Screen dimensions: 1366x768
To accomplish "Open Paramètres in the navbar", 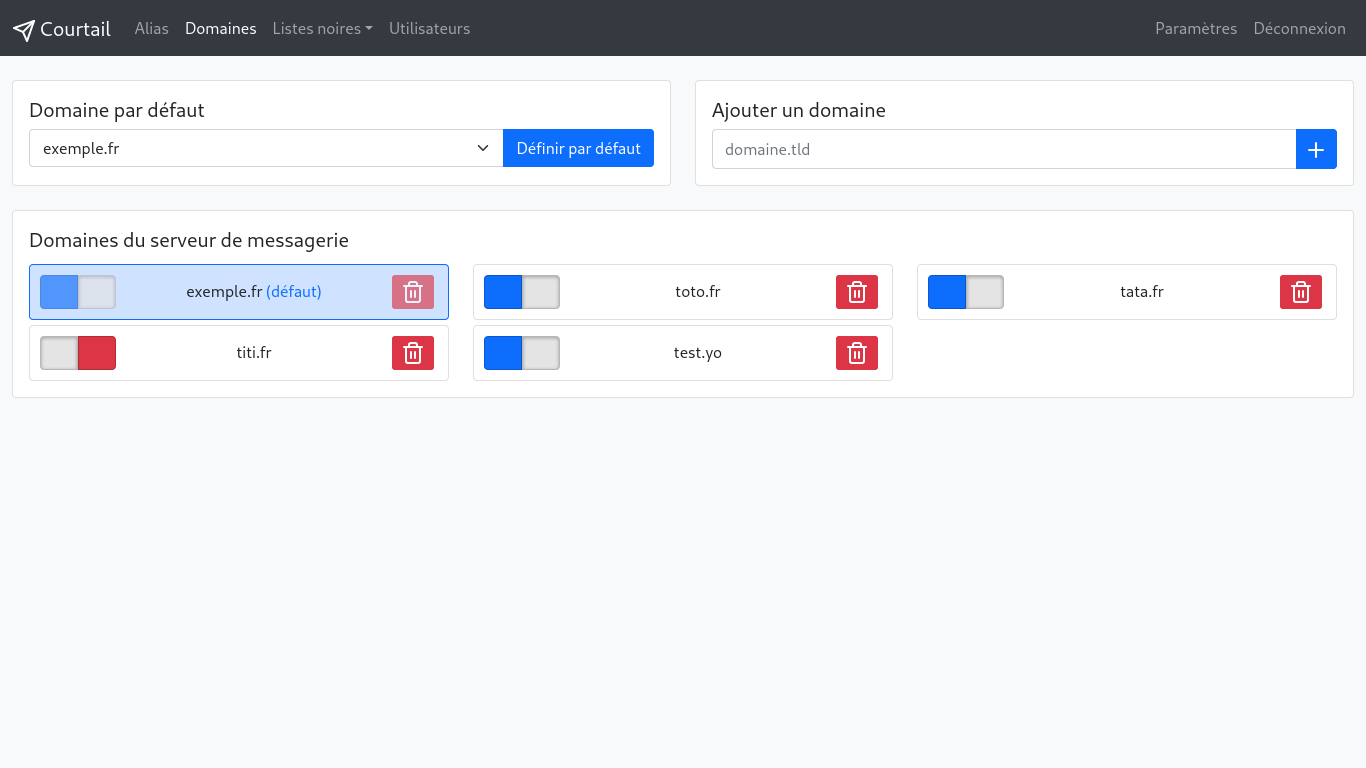I will point(1196,28).
